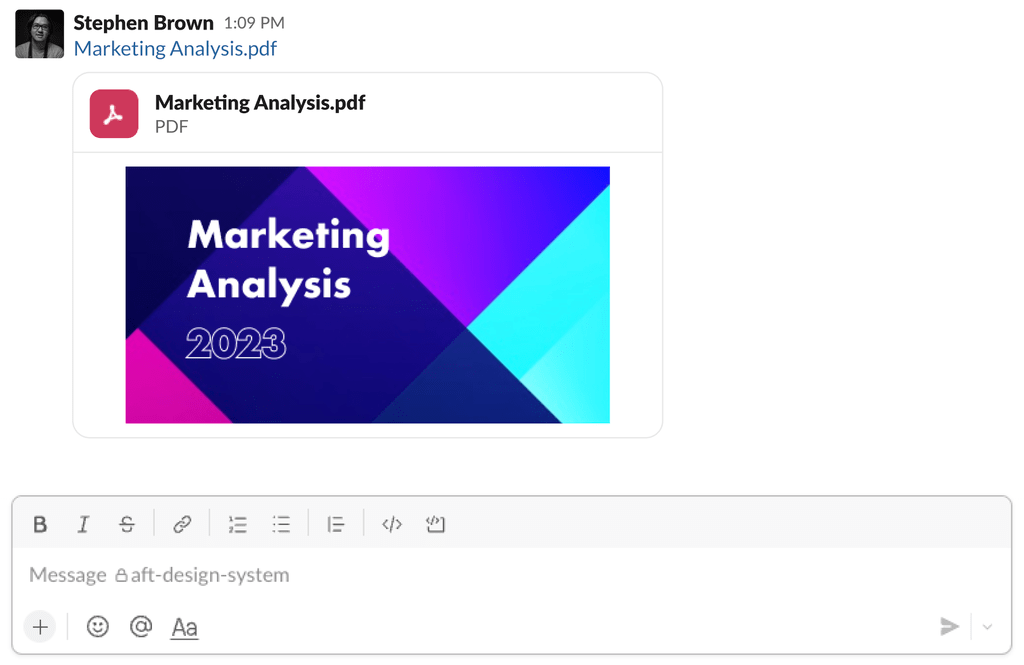Create an ordered list
The width and height of the screenshot is (1024, 665).
pos(237,523)
